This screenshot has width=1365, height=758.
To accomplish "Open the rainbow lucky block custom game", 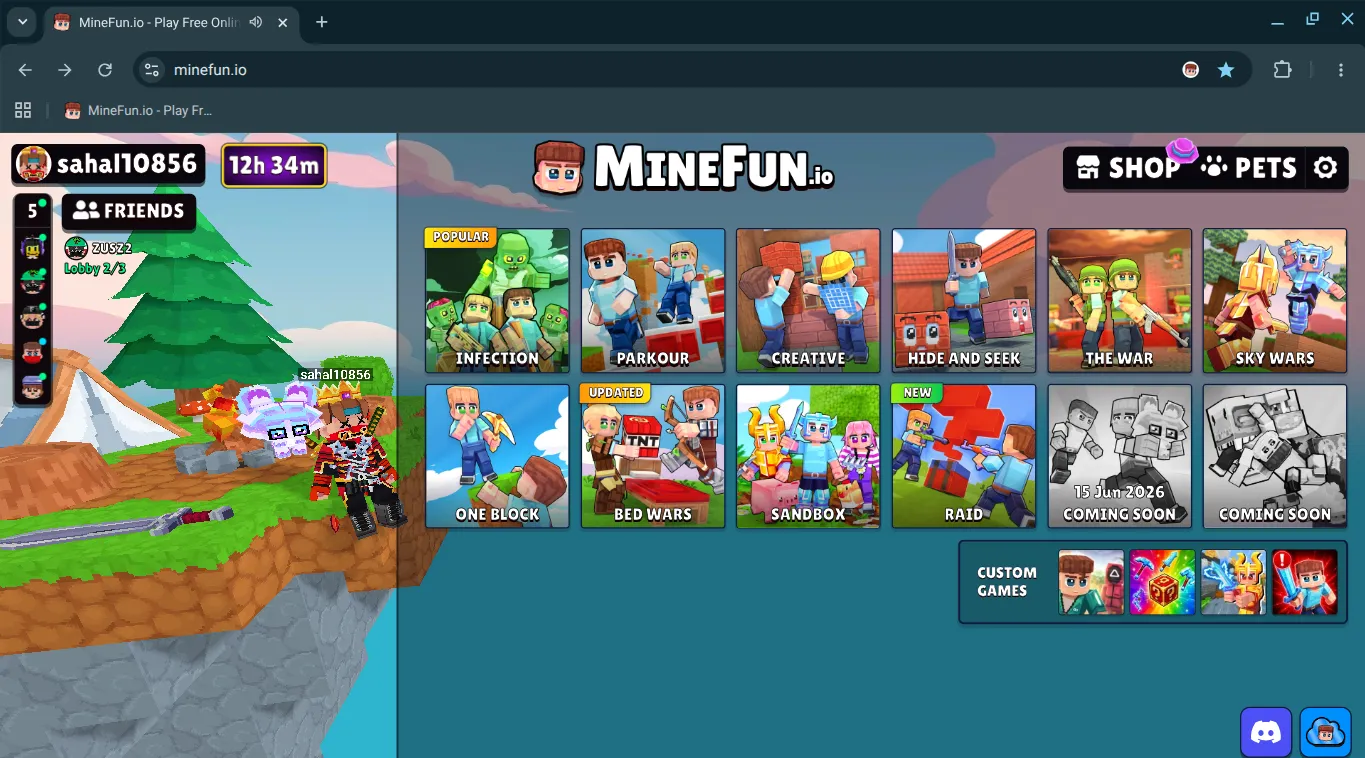I will [1162, 582].
